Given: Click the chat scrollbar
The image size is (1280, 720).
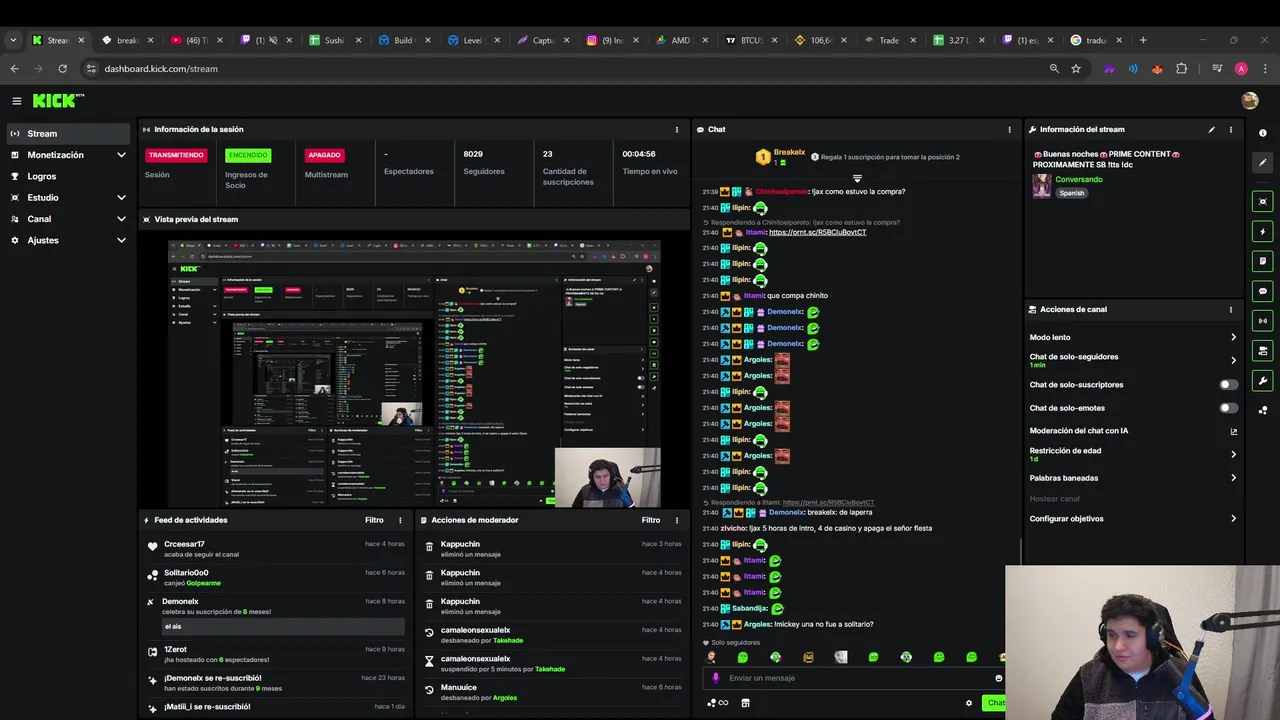Looking at the screenshot, I should (x=1020, y=550).
